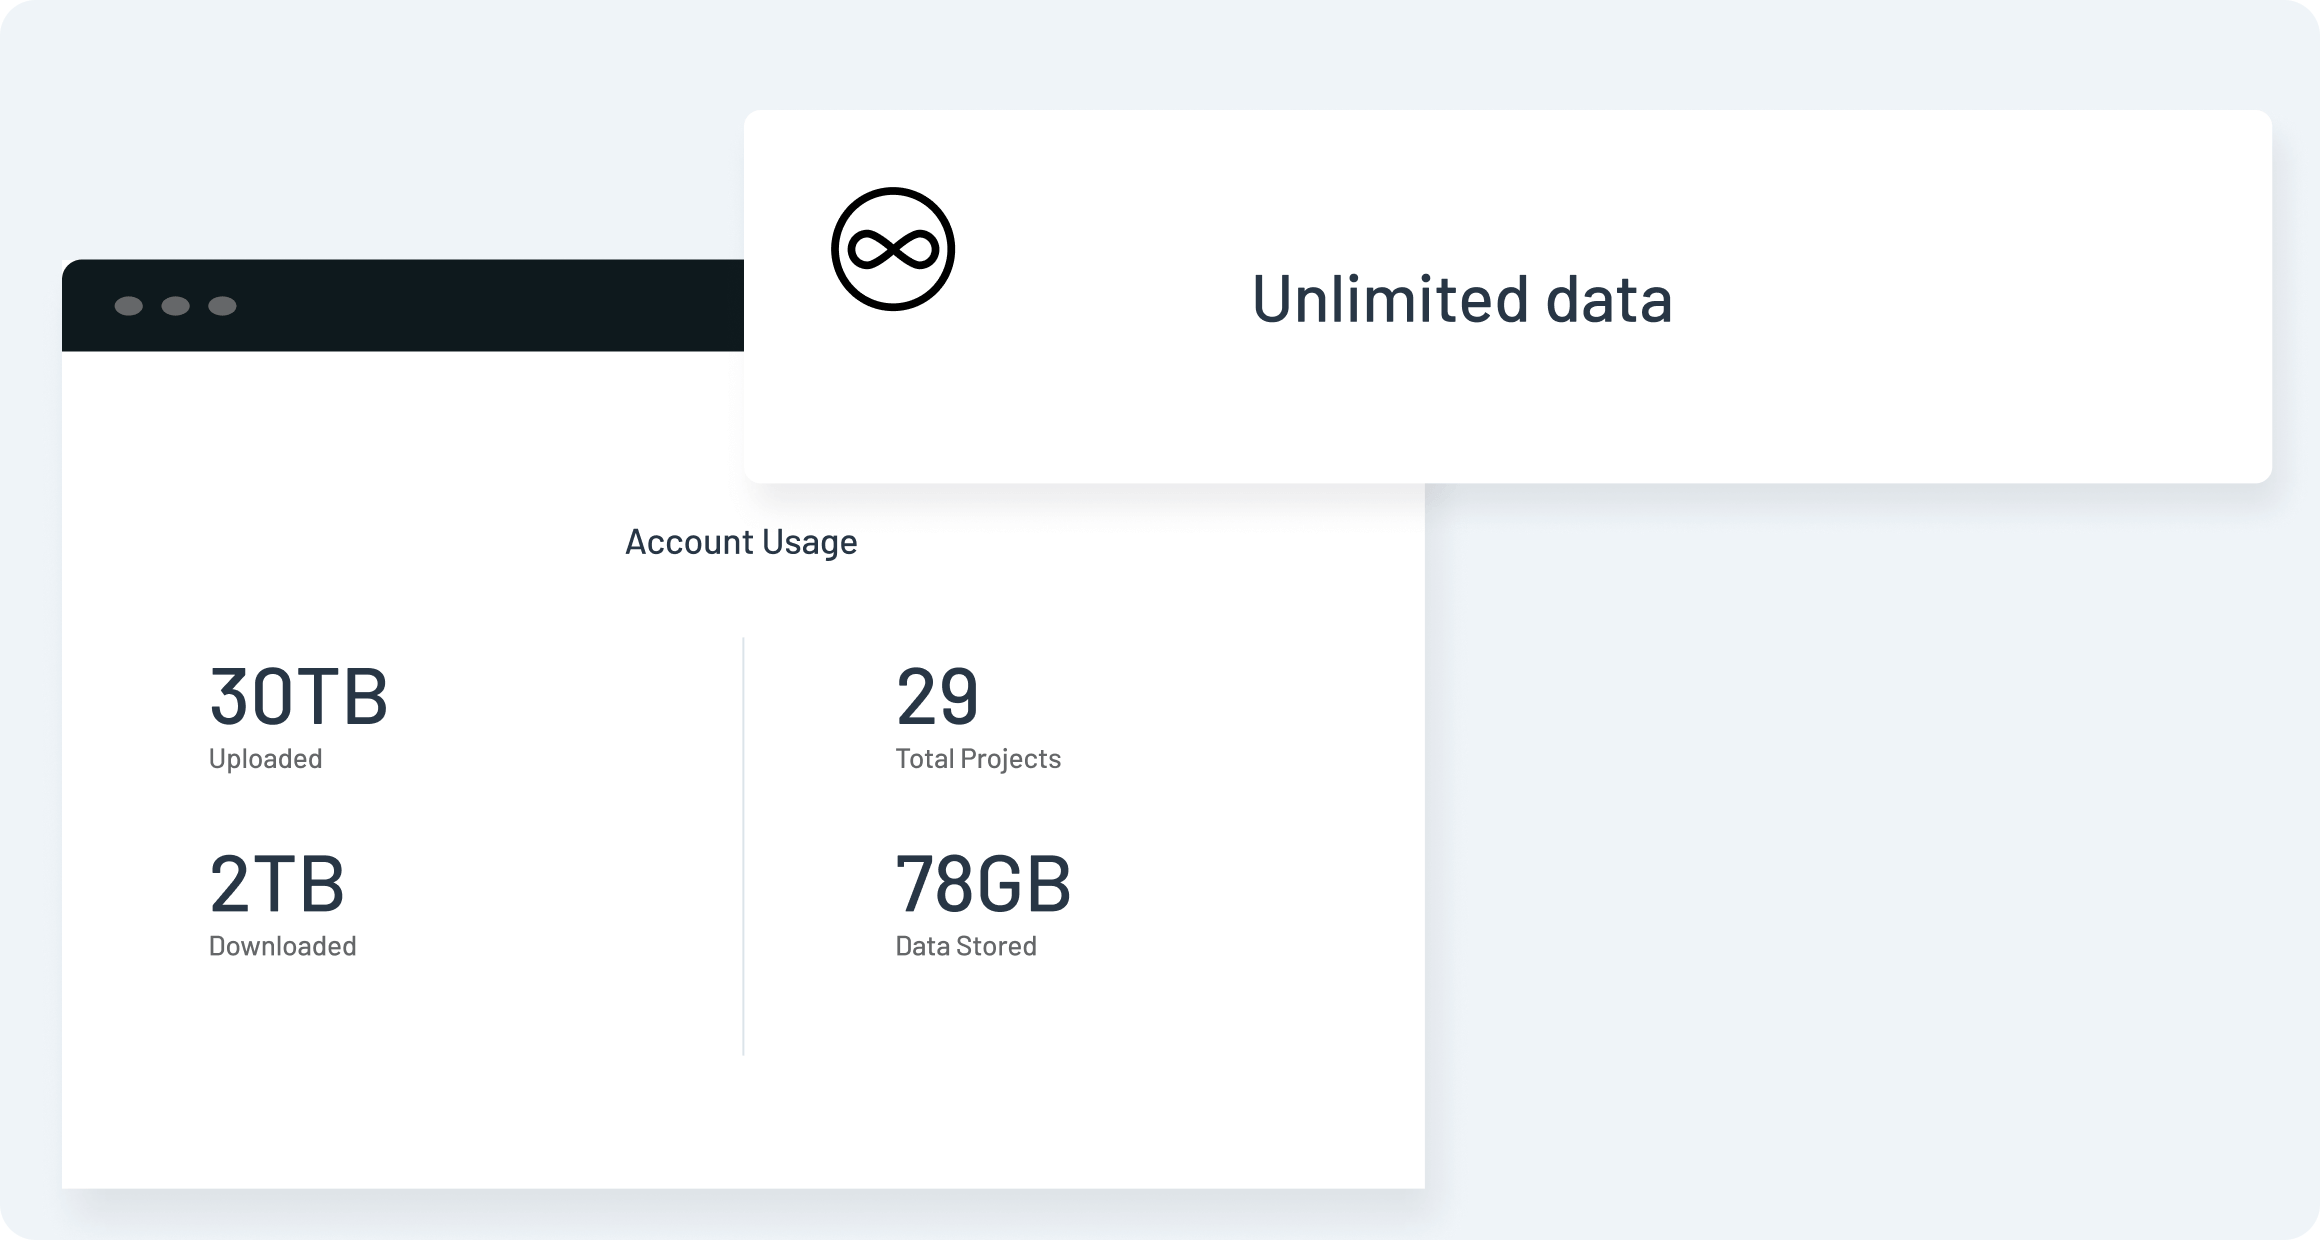The width and height of the screenshot is (2320, 1240).
Task: Select the 78GB storage value
Action: tap(983, 884)
